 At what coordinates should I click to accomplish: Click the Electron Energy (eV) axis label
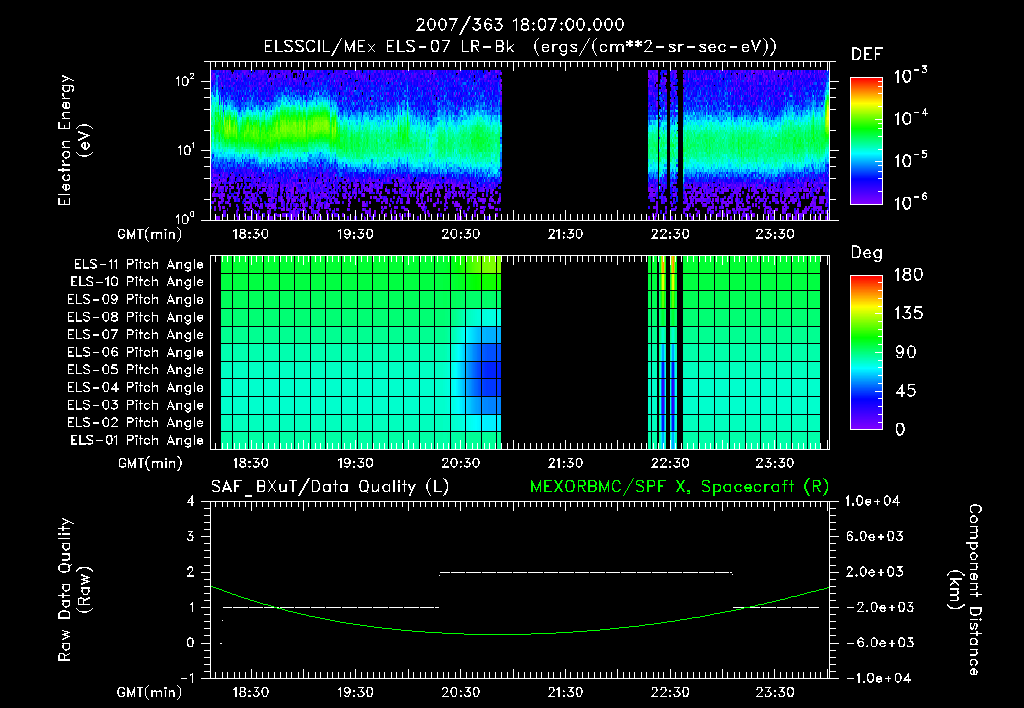click(74, 140)
